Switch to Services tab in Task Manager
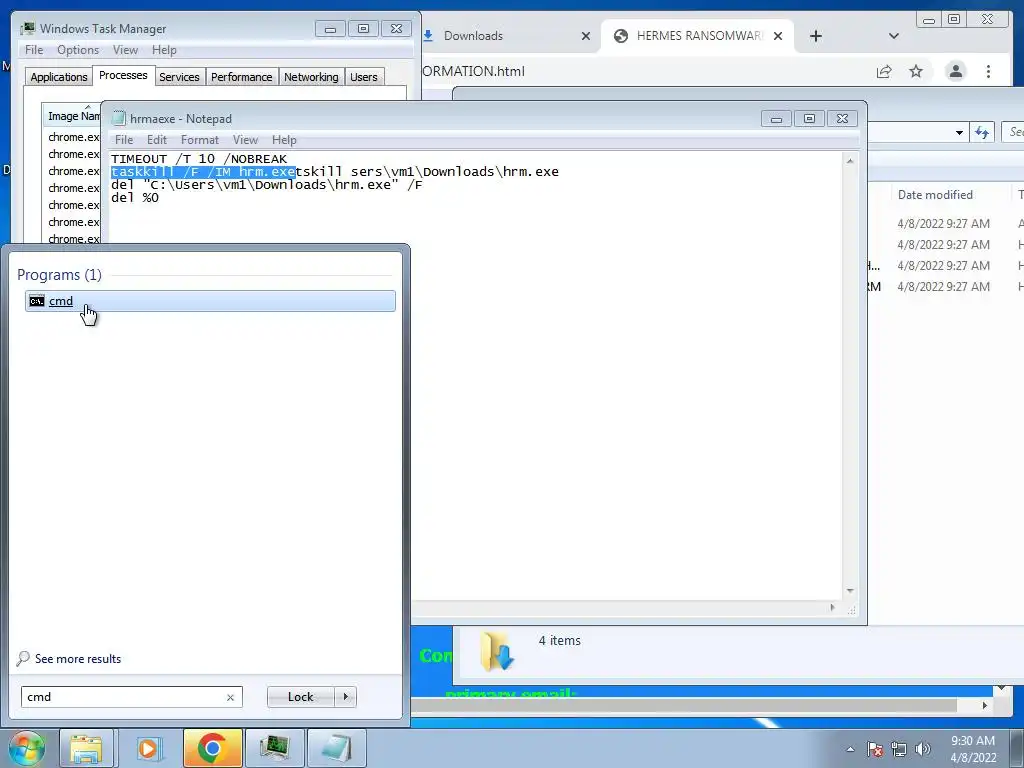Screen dimensions: 1024x768 click(180, 77)
